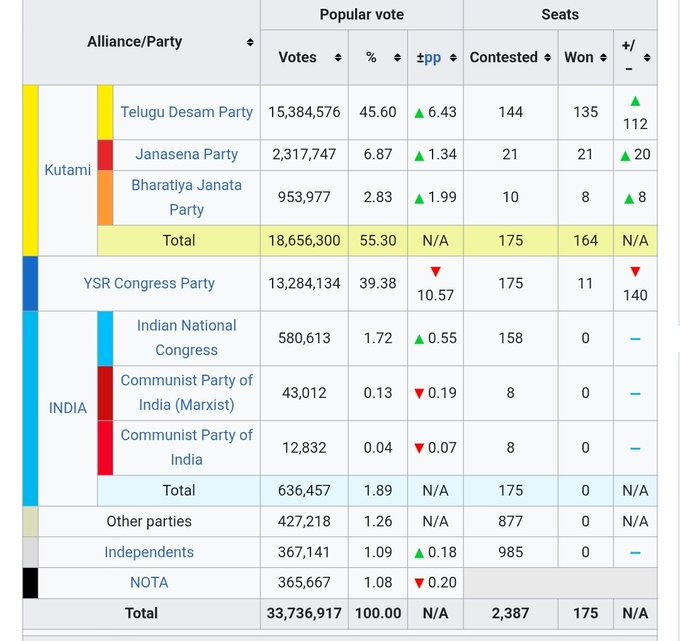Select Congress contested seats 158
Image resolution: width=680 pixels, height=641 pixels.
(x=510, y=338)
